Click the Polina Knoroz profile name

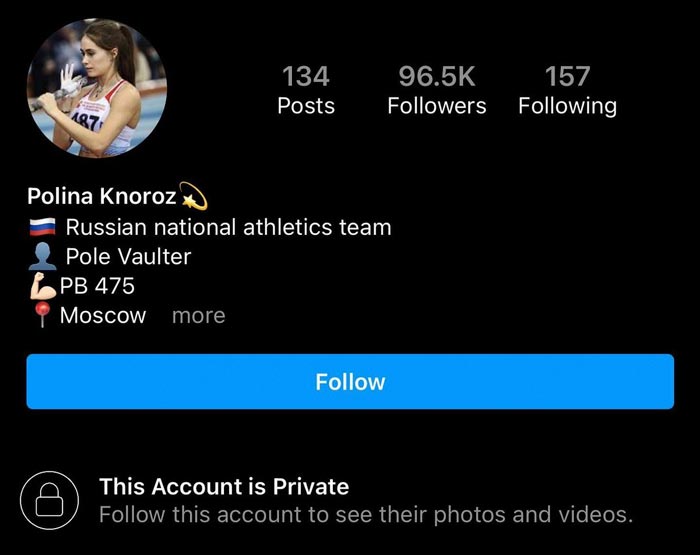coord(101,196)
